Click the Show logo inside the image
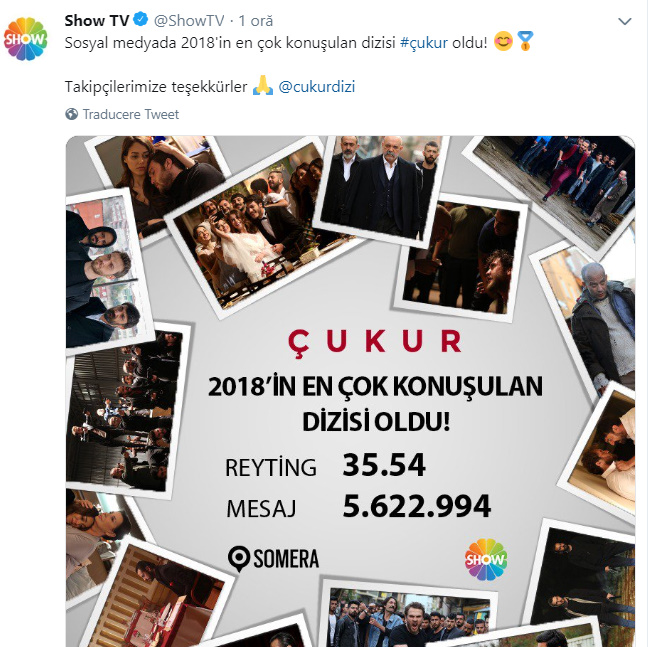 coord(486,559)
